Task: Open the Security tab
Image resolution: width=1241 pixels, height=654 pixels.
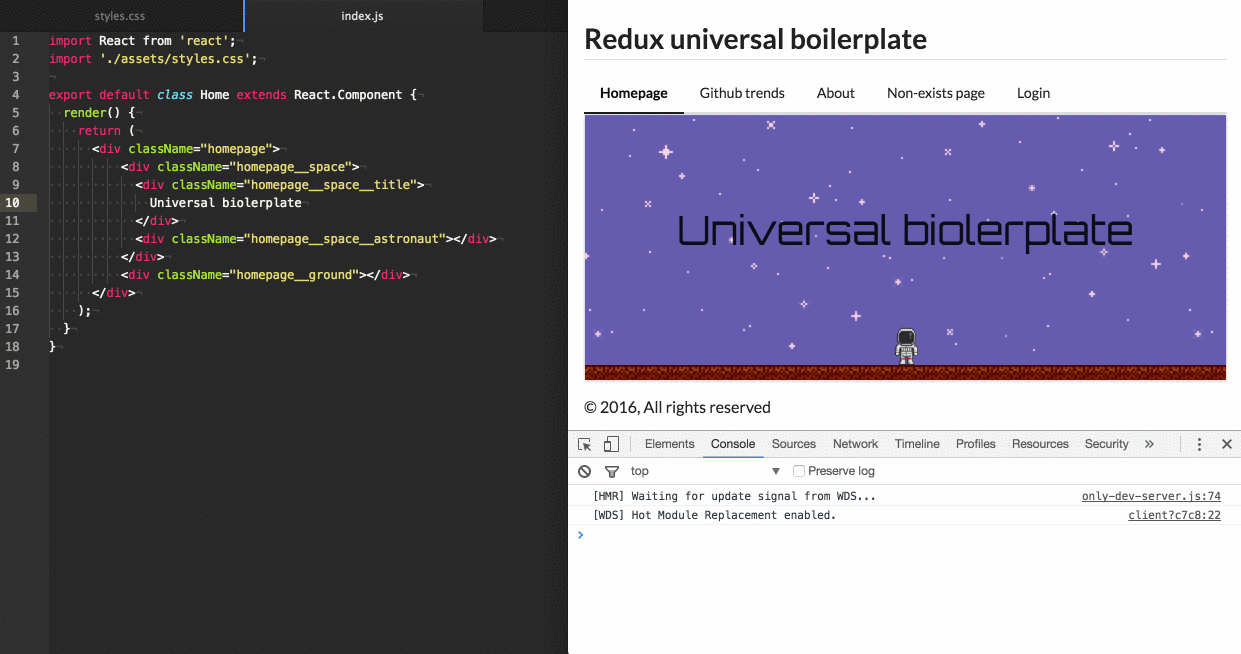Action: click(1107, 444)
